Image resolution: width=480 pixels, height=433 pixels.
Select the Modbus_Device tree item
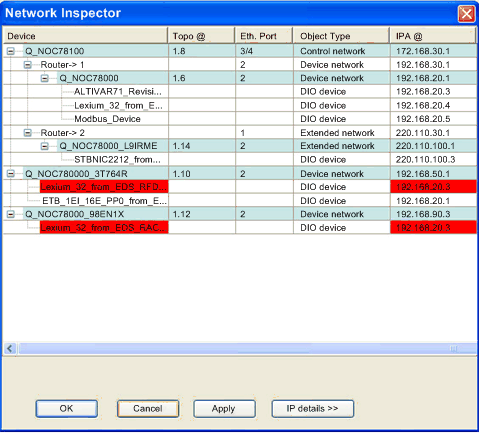coord(107,119)
